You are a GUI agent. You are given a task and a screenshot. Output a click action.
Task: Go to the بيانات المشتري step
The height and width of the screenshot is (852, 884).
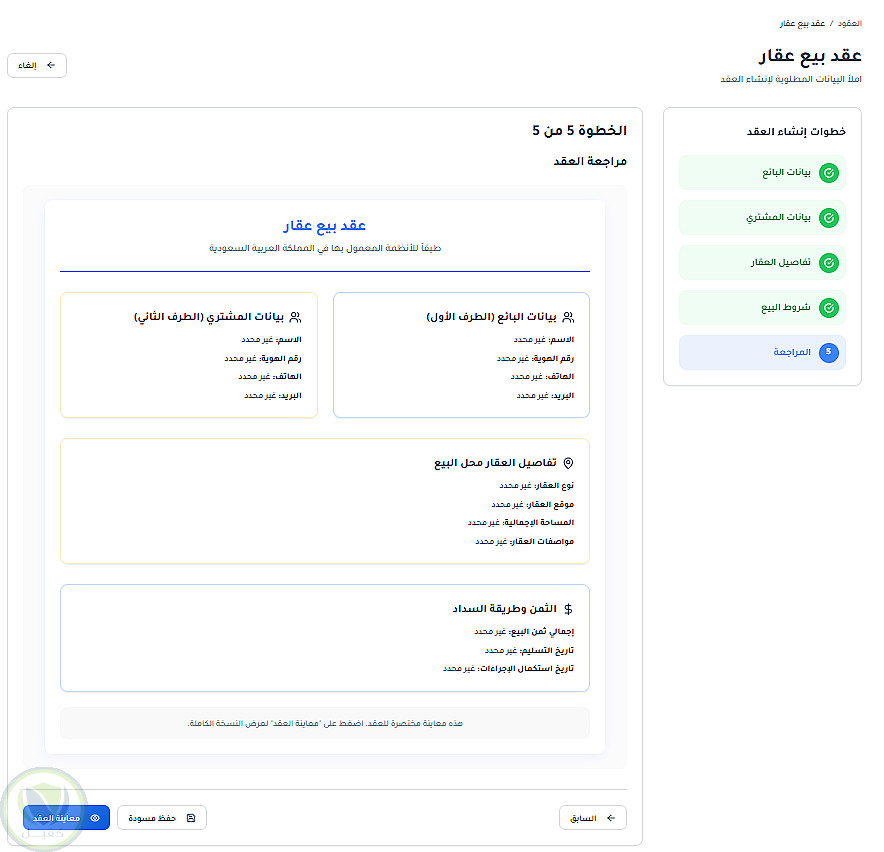pyautogui.click(x=762, y=218)
